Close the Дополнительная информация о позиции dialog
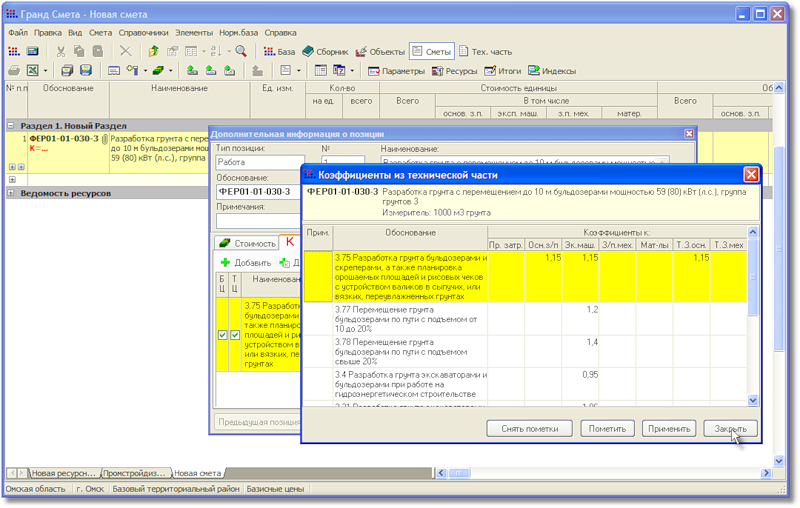The width and height of the screenshot is (800, 508). click(689, 134)
